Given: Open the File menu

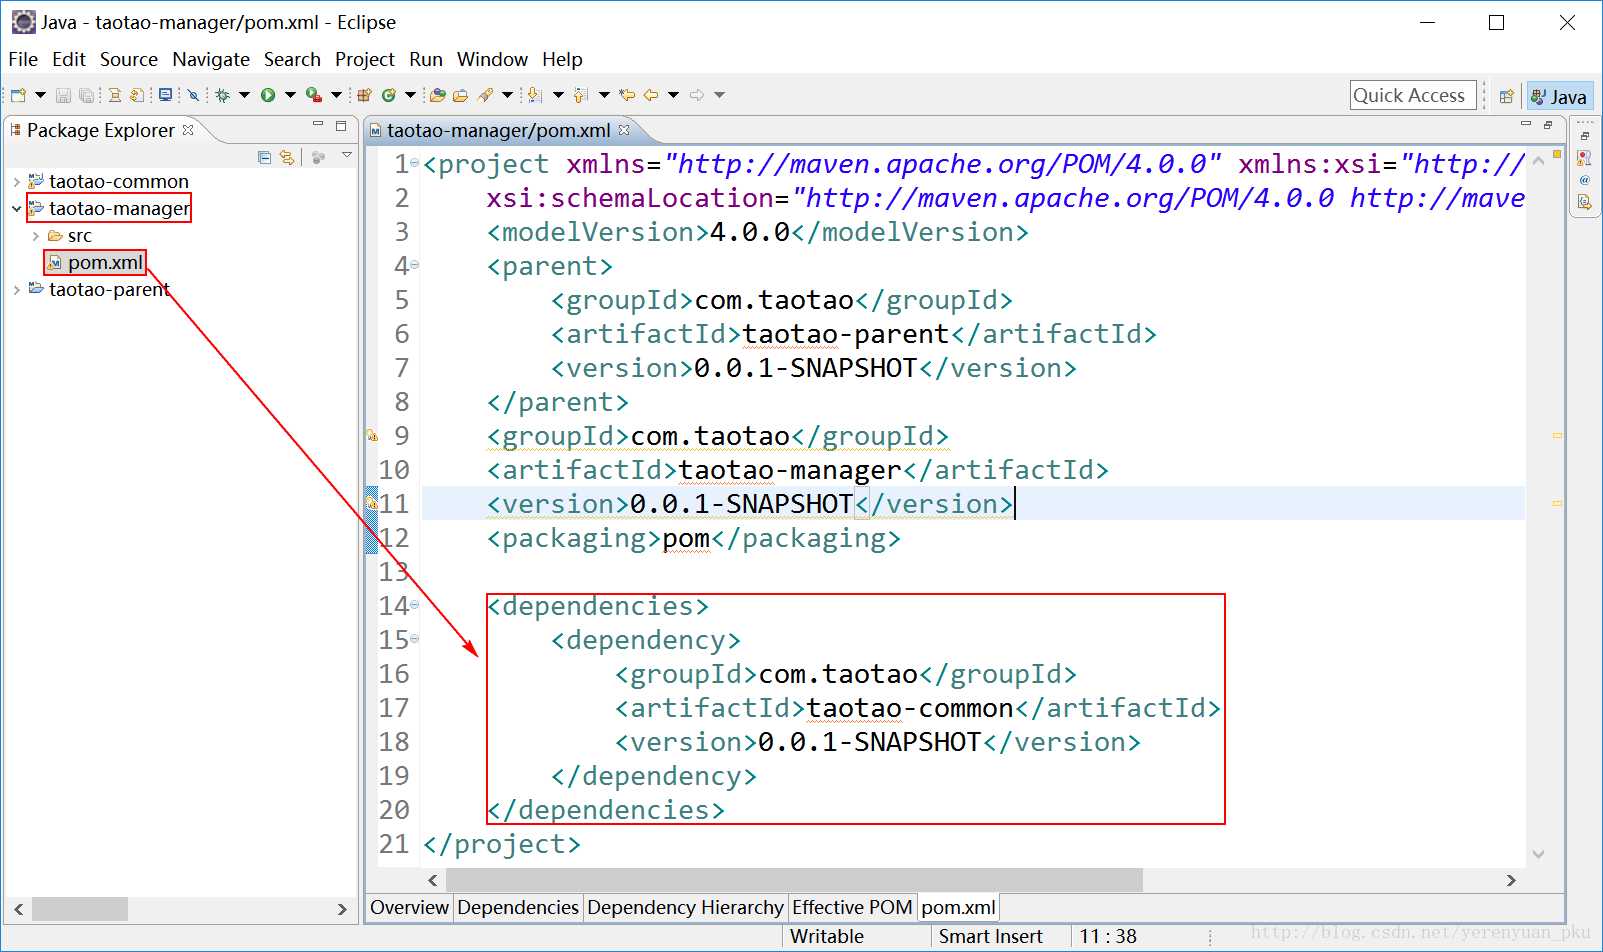Looking at the screenshot, I should click(x=23, y=59).
